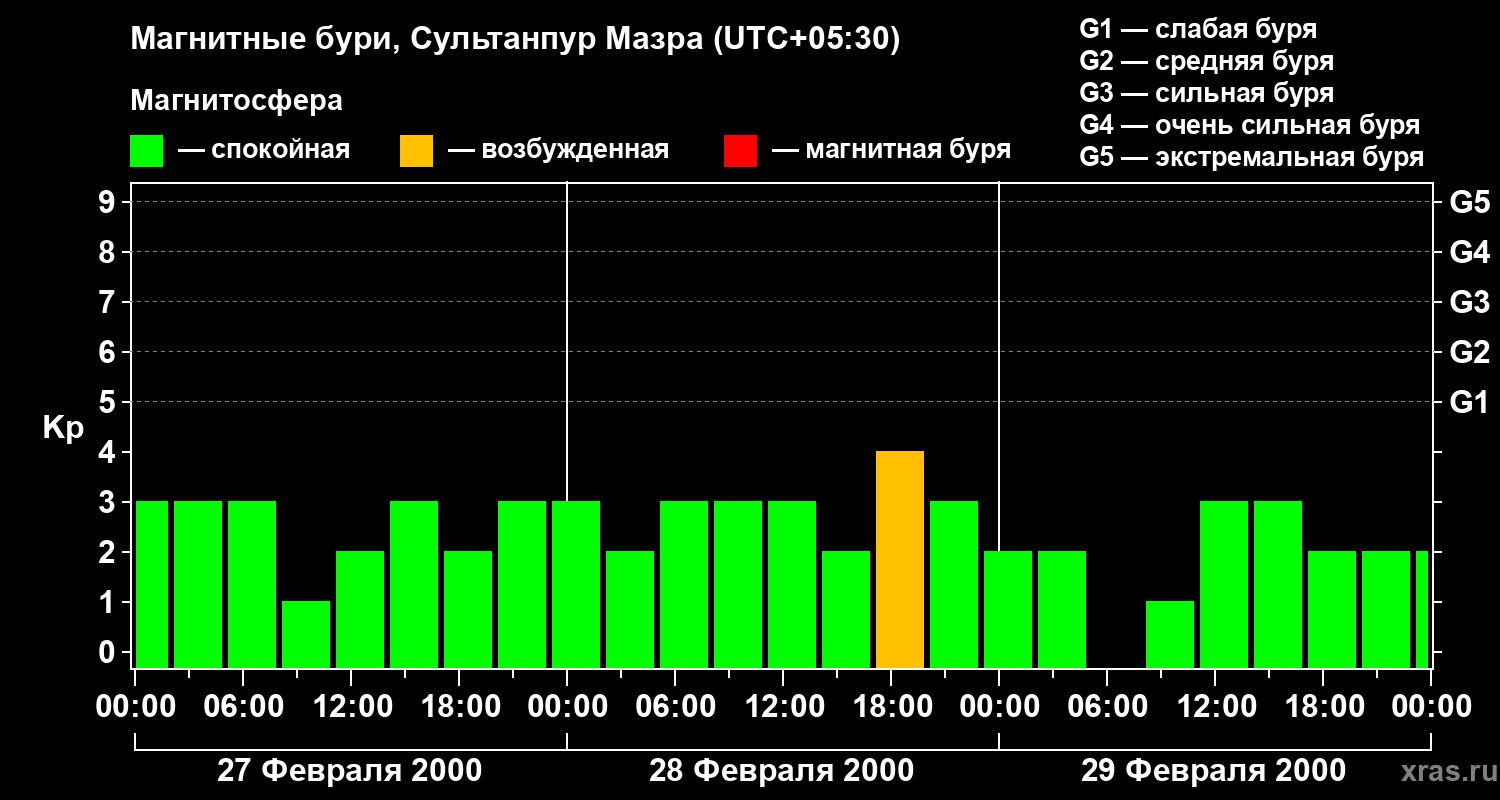This screenshot has height=800, width=1500.
Task: Select the Kp 1 bar on 27 Февраля
Action: (x=306, y=635)
